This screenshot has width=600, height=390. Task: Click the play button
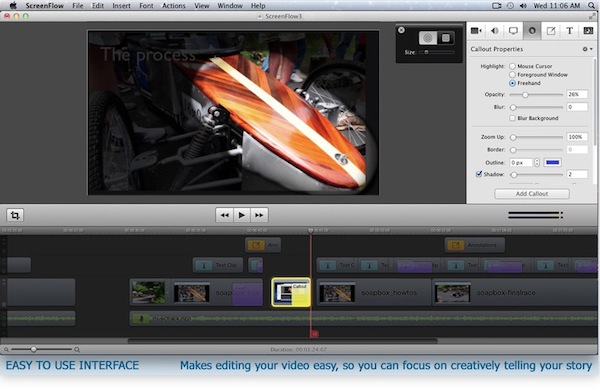[x=242, y=215]
